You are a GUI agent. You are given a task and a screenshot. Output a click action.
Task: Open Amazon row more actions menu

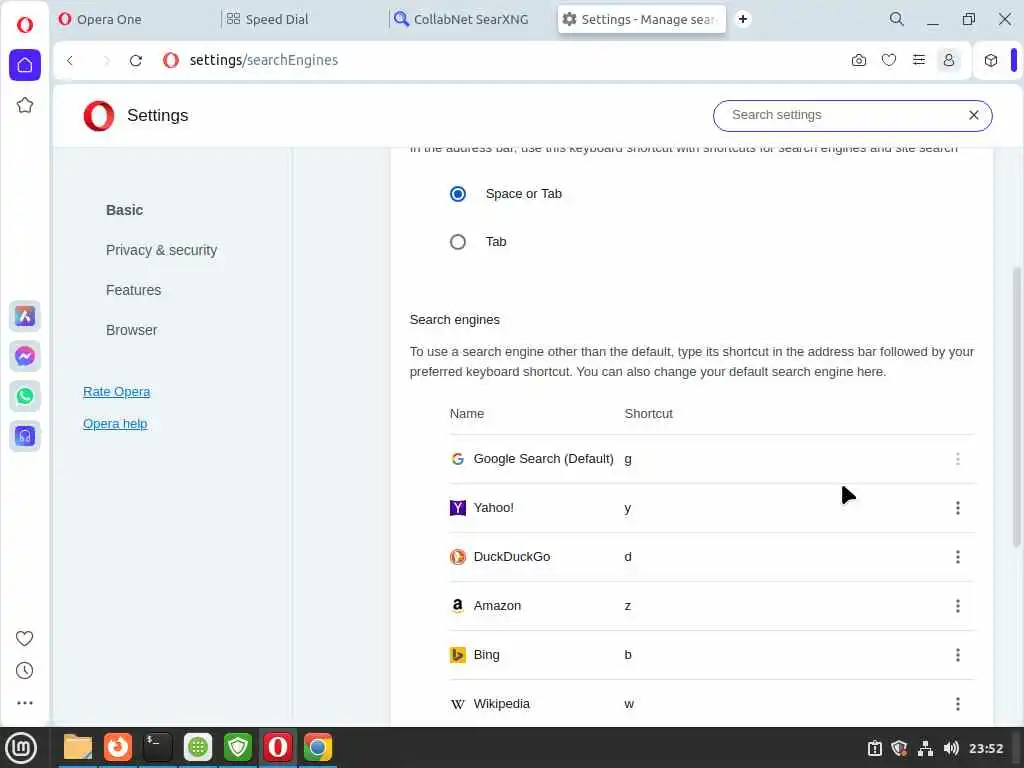pyautogui.click(x=957, y=605)
